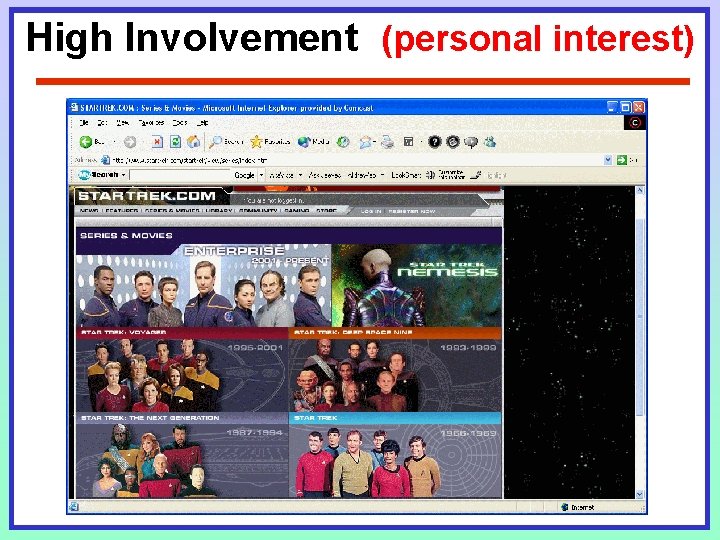The width and height of the screenshot is (720, 540).
Task: Click the green Back arrow button
Action: click(86, 142)
